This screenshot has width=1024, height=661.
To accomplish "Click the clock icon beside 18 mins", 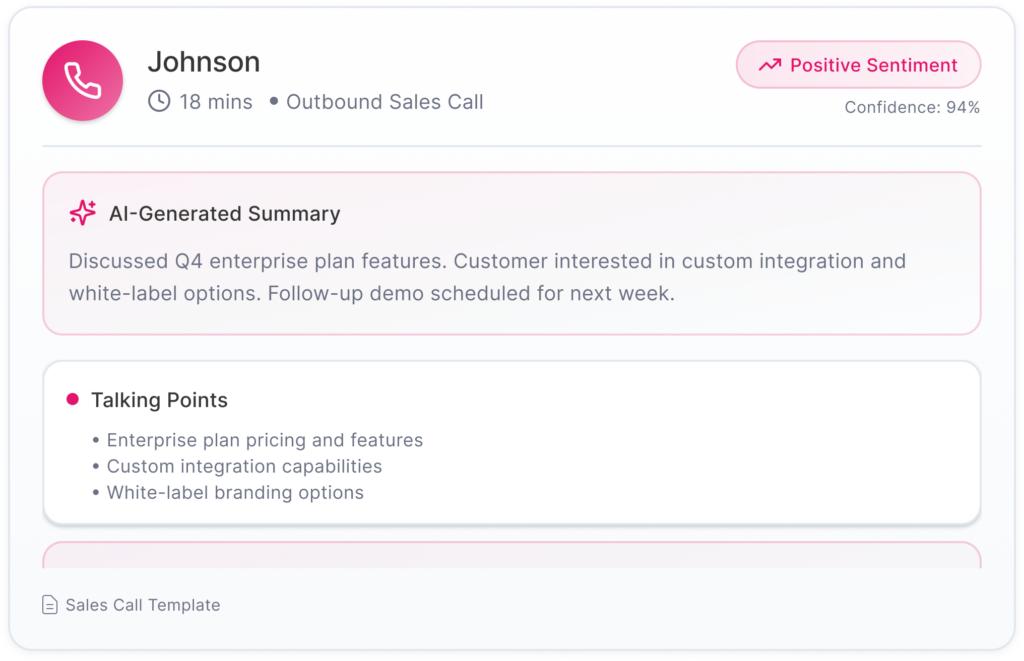I will click(159, 101).
